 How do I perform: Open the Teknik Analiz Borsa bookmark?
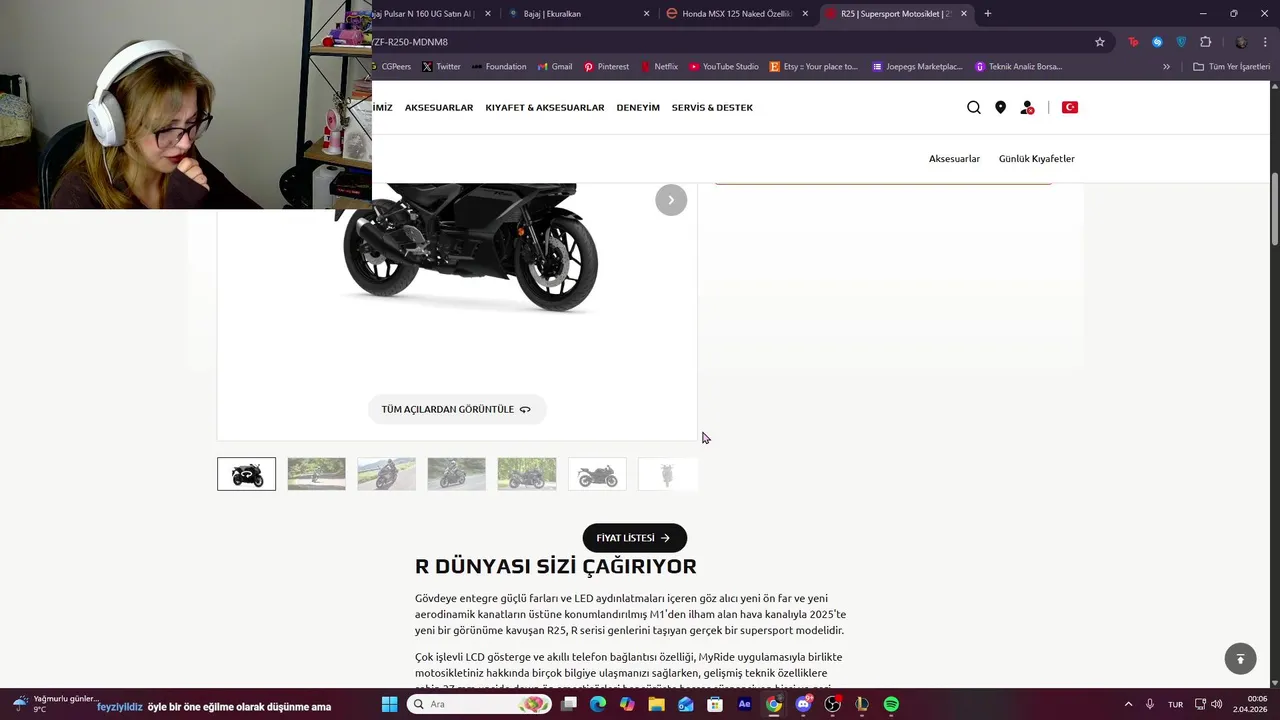[x=1018, y=67]
